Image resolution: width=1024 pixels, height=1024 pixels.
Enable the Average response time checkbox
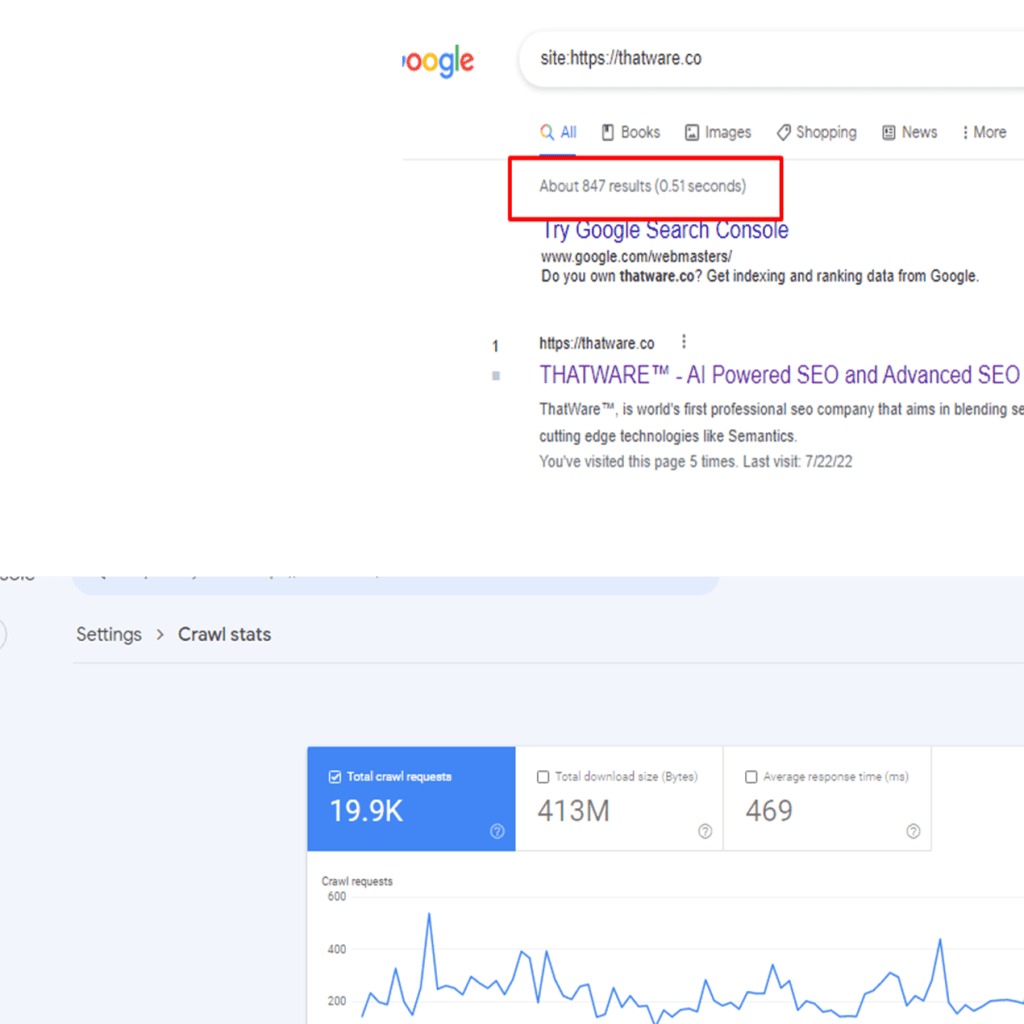[x=752, y=777]
